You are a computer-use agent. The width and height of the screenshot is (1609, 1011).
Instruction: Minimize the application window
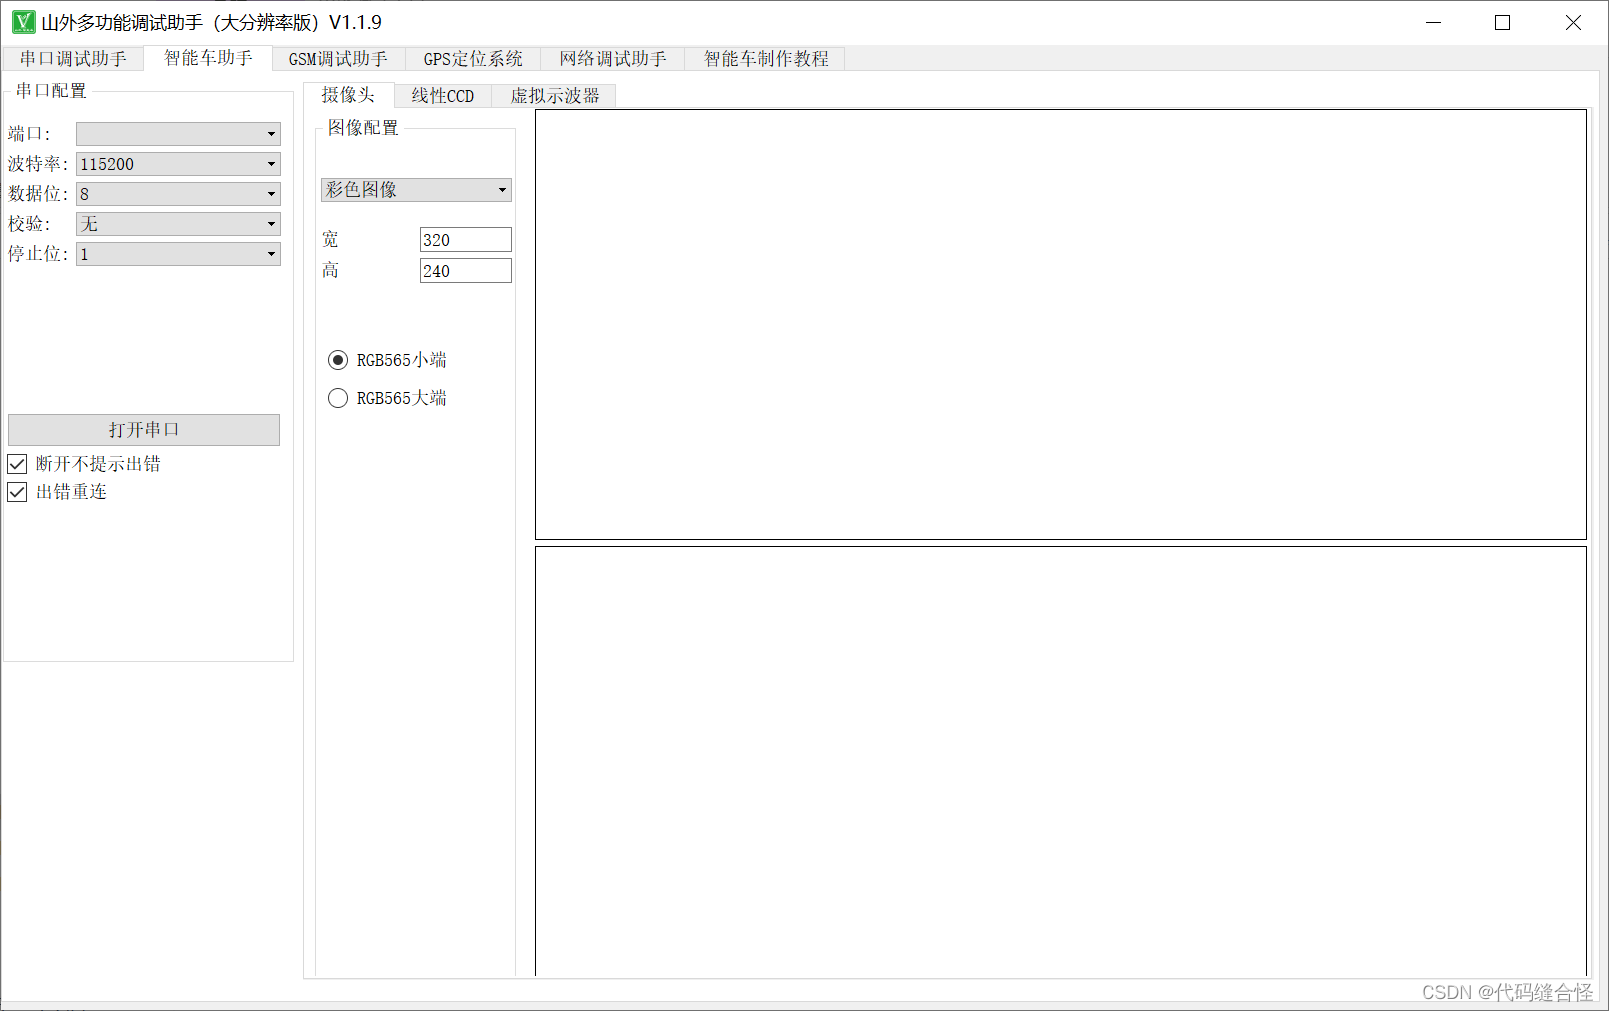(x=1433, y=23)
